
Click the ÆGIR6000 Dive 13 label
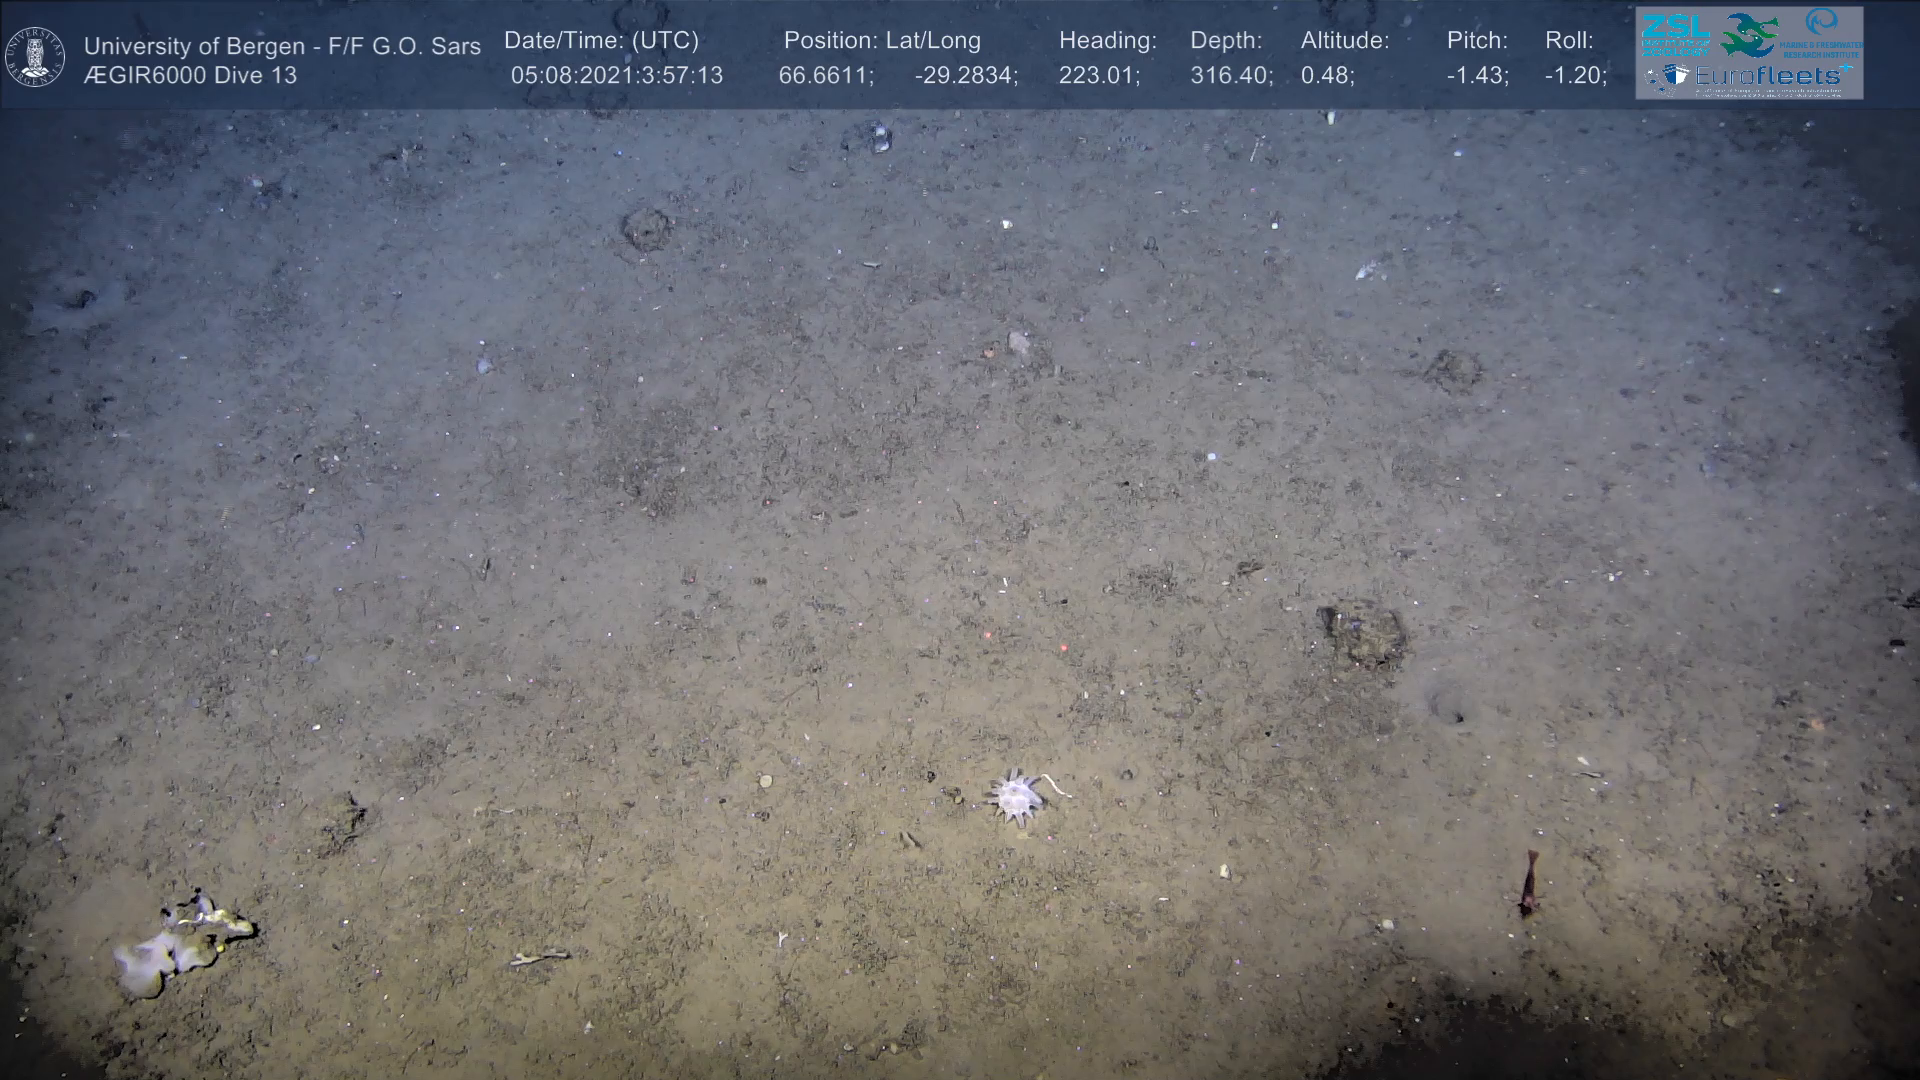tap(190, 76)
